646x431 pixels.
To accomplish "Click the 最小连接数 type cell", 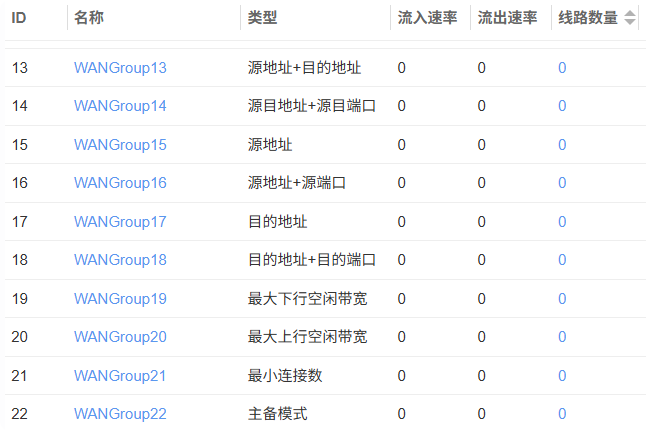I will [285, 376].
